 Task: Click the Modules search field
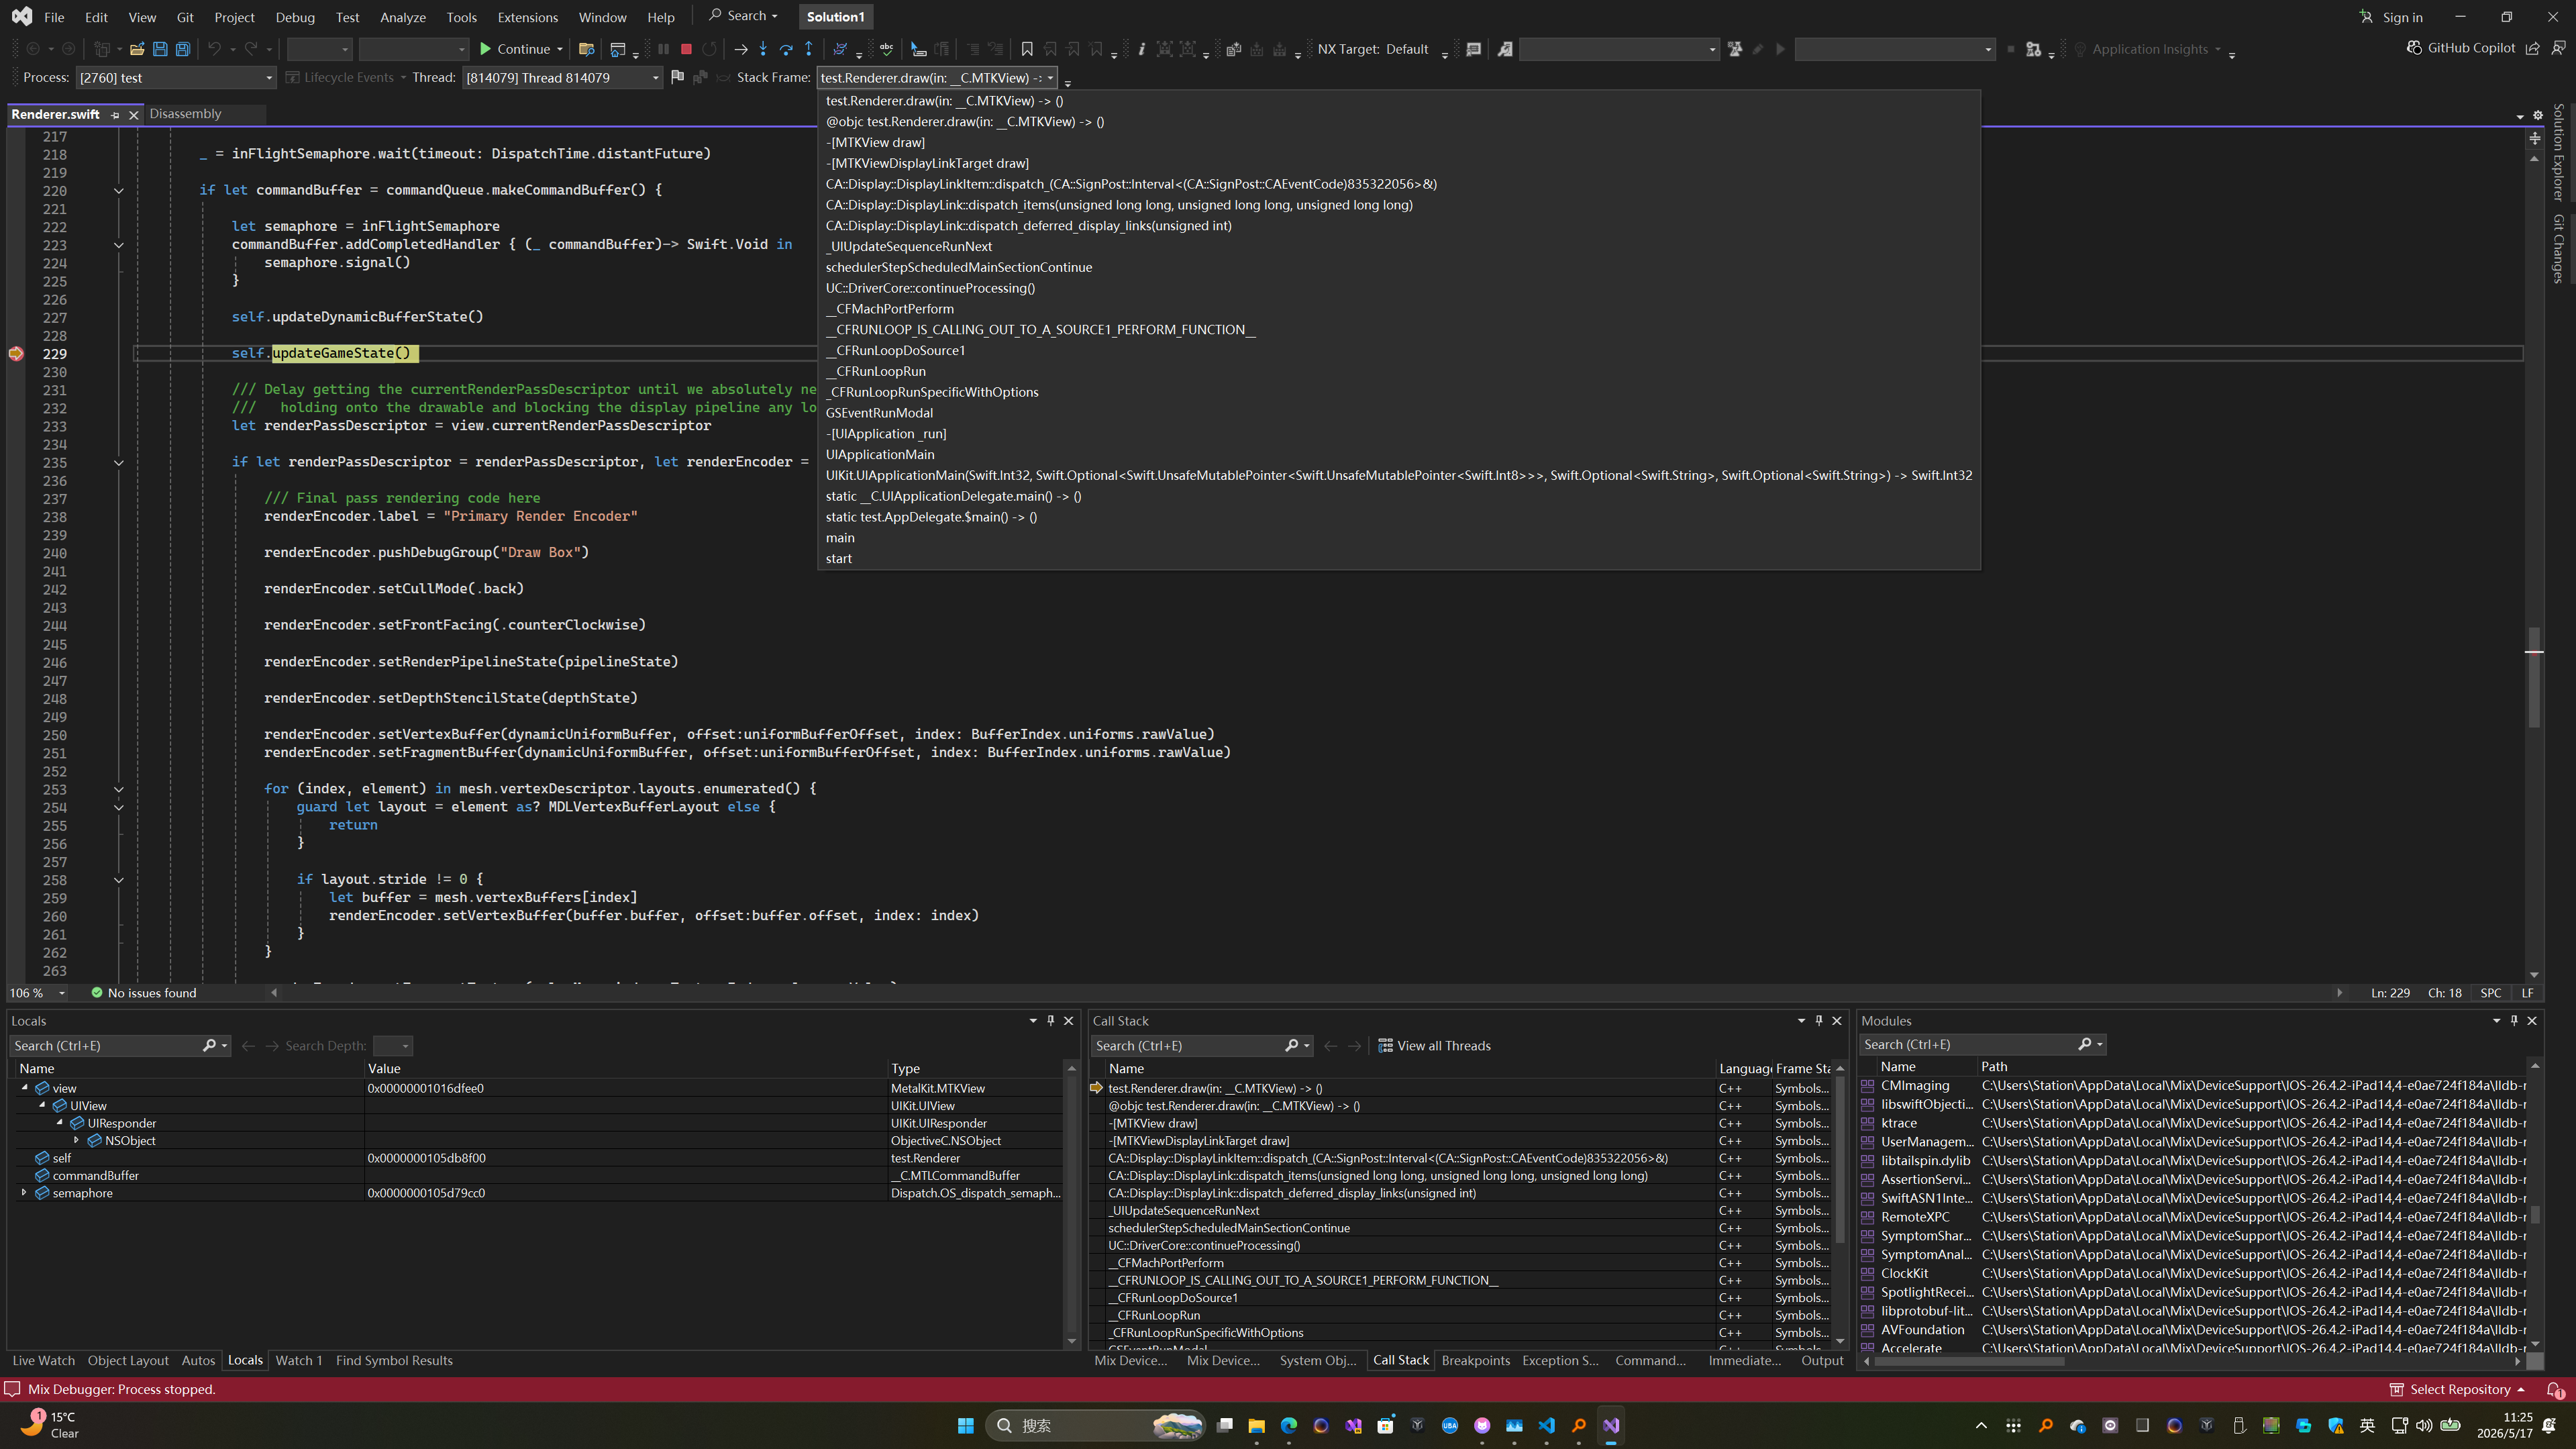(x=1967, y=1044)
